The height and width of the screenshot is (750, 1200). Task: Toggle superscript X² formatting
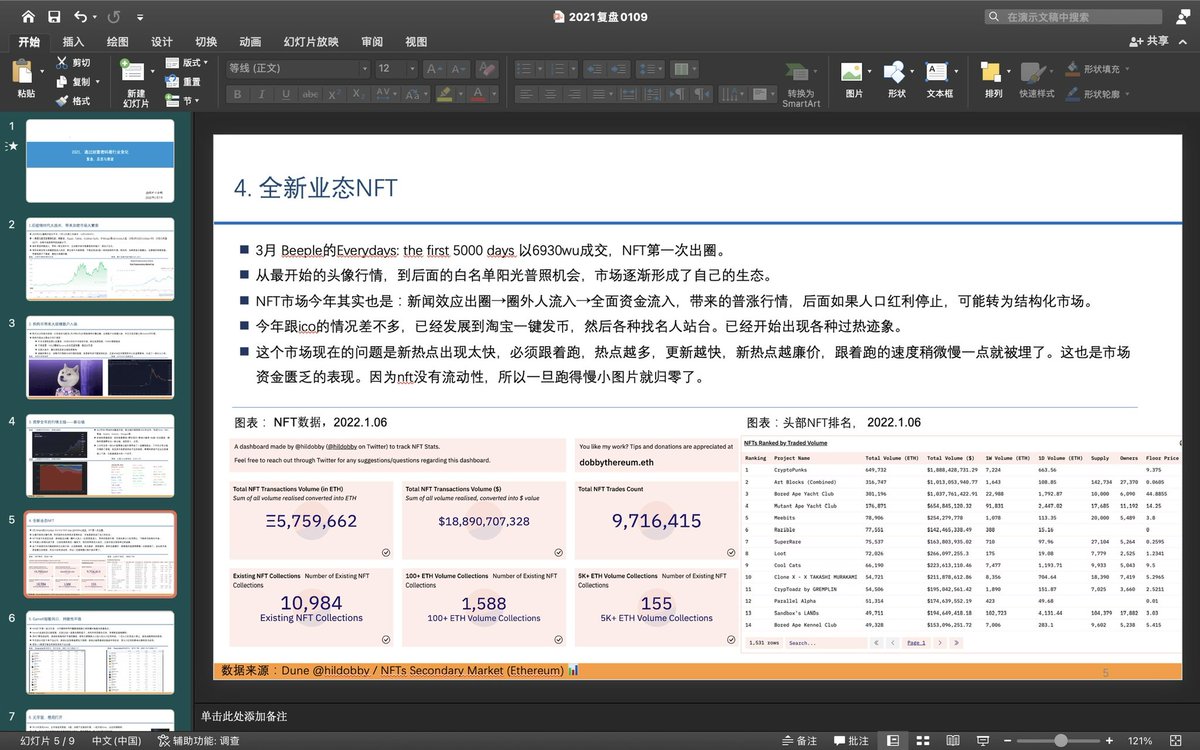336,94
